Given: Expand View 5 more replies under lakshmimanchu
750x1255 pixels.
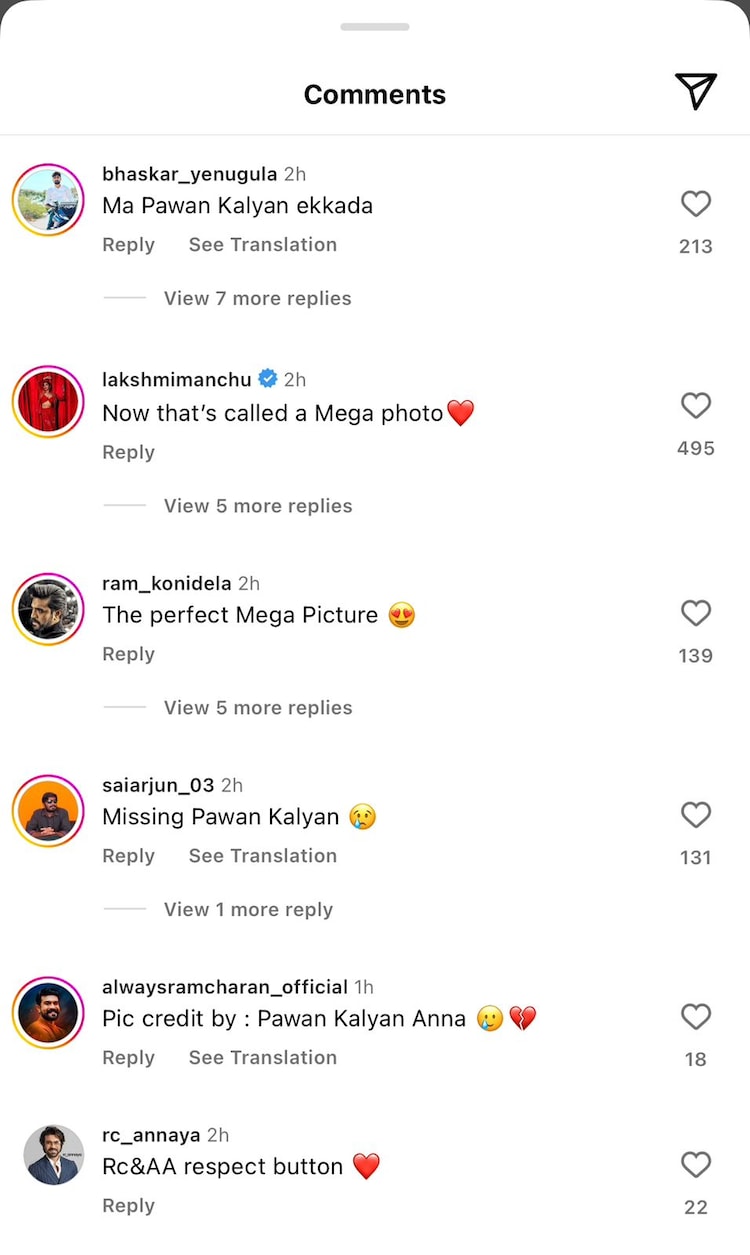Looking at the screenshot, I should (257, 506).
